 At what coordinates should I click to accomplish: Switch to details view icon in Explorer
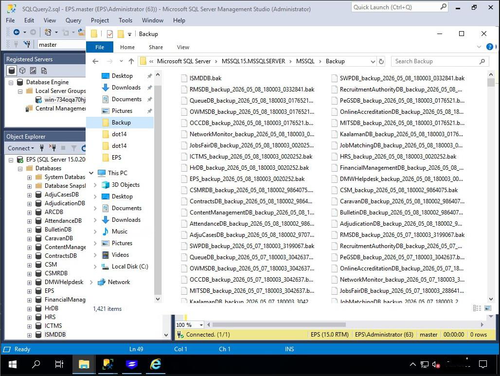click(477, 308)
